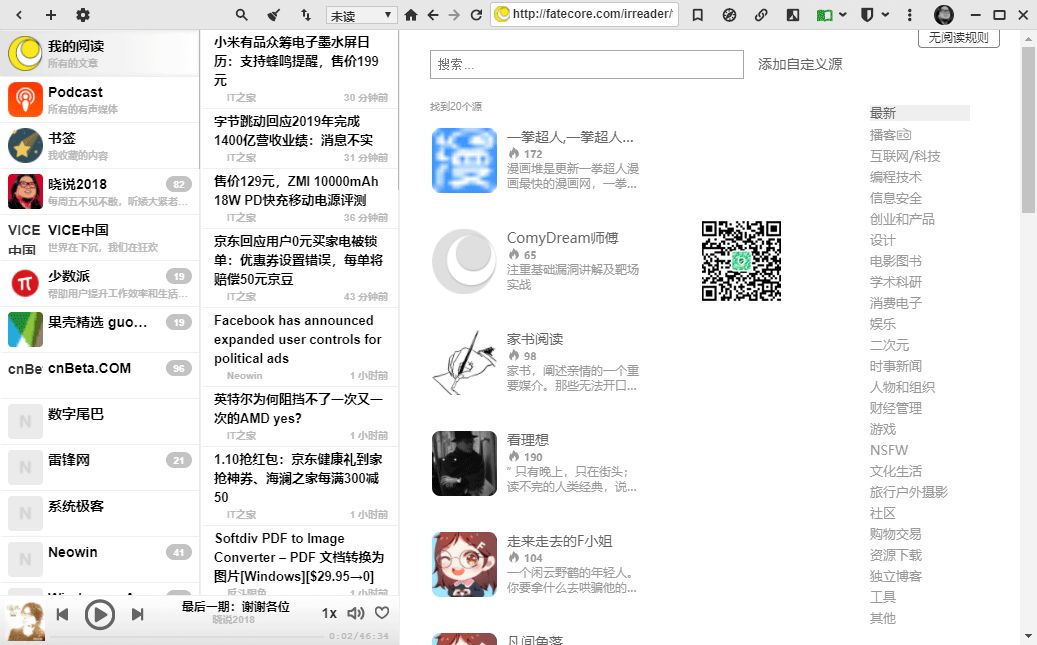Select the 信息安全 category

(x=895, y=198)
